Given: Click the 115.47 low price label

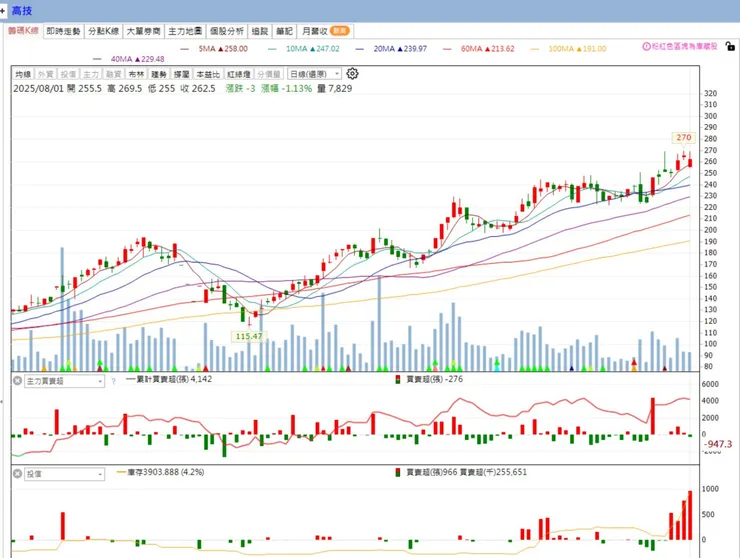Looking at the screenshot, I should tap(249, 336).
